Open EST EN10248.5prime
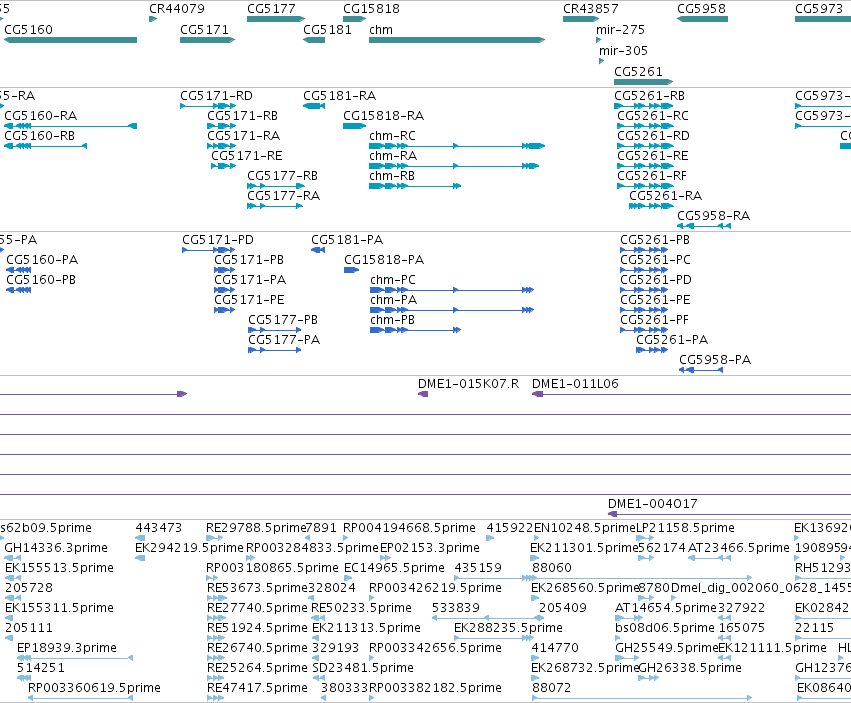Image resolution: width=851 pixels, height=703 pixels. click(585, 528)
